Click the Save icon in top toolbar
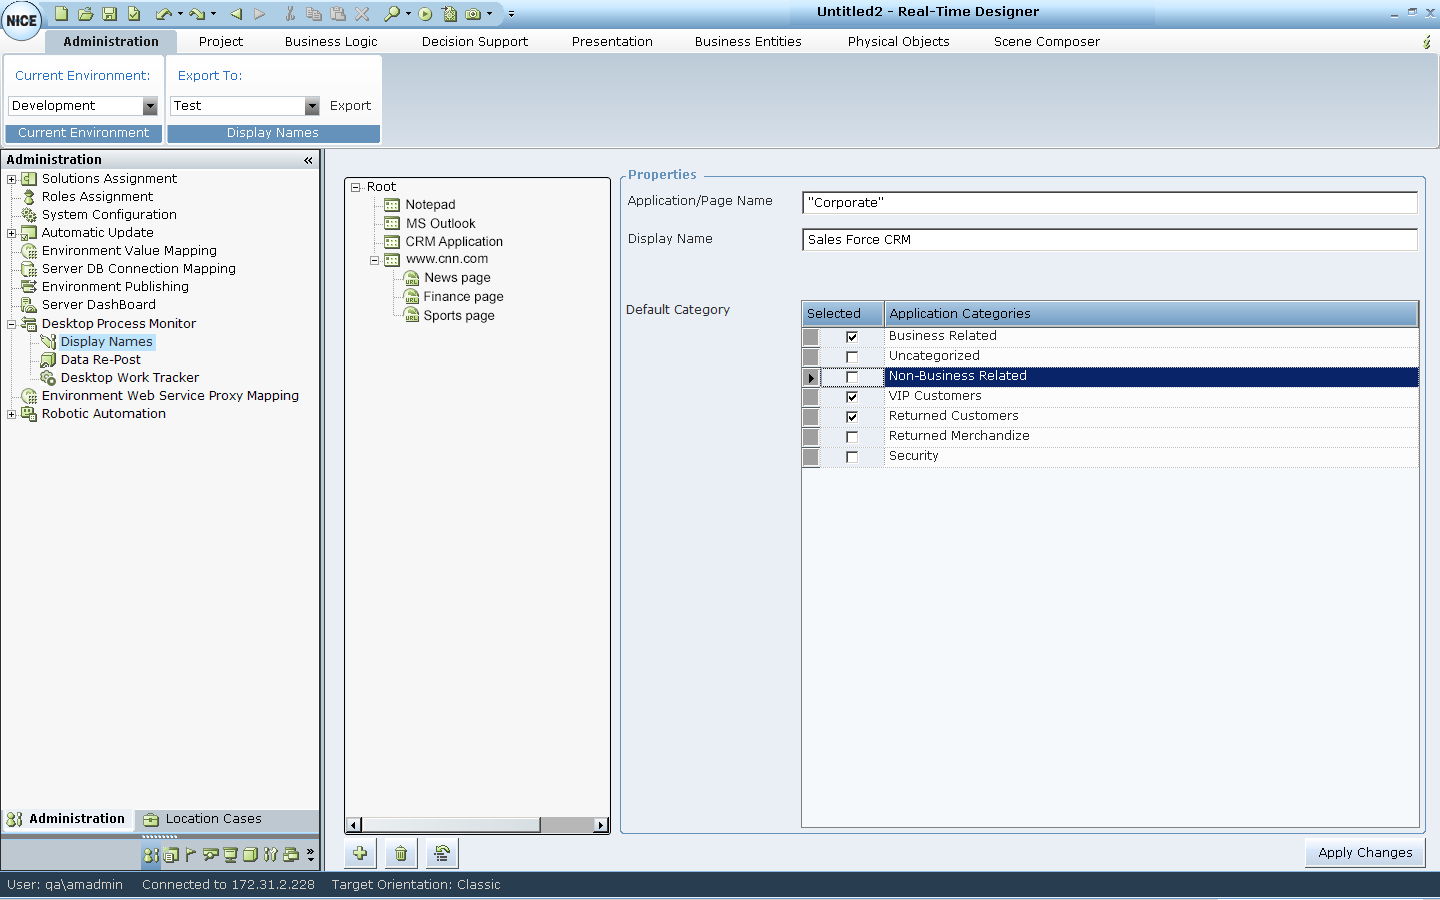The width and height of the screenshot is (1440, 900). (x=109, y=14)
